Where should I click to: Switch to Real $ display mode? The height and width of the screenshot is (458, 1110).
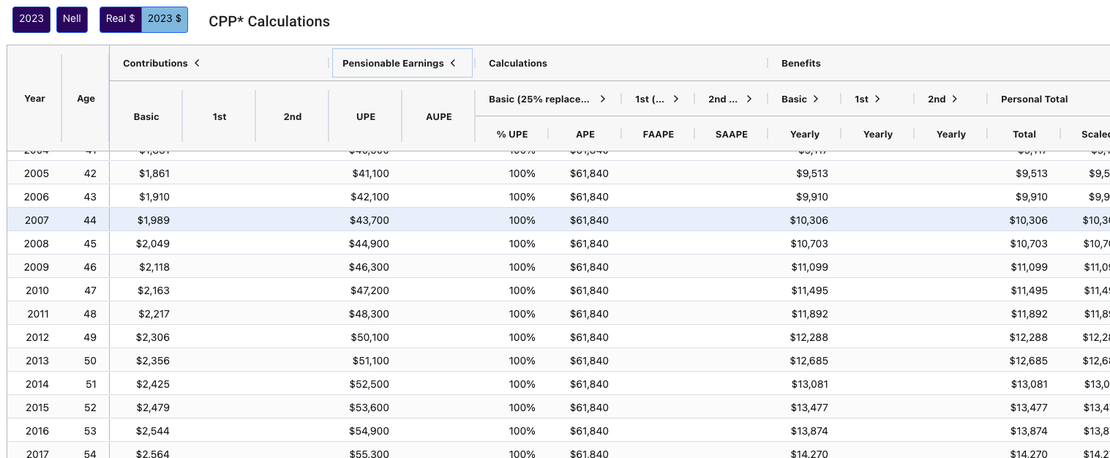[x=120, y=19]
